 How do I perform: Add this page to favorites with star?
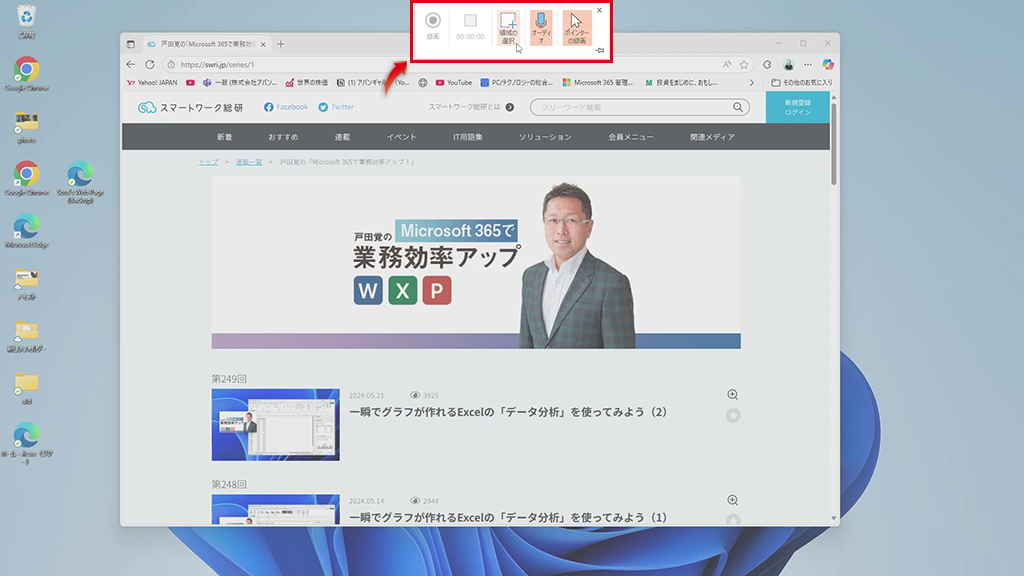(x=744, y=65)
